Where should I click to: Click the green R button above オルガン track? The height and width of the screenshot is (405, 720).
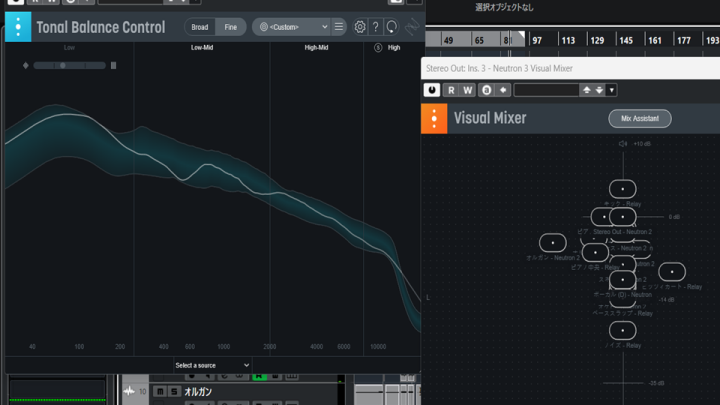pos(259,377)
